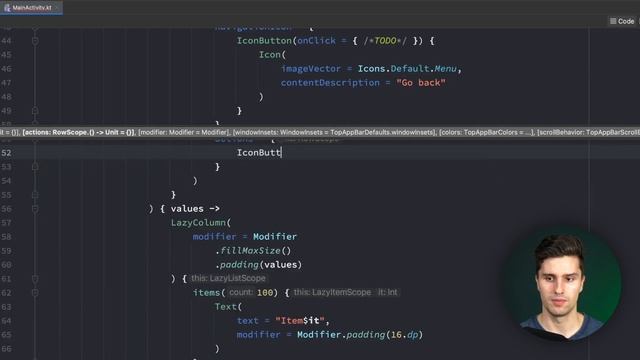Click the scrollBehavior parameter hint in popup
The width and height of the screenshot is (640, 360).
pos(589,132)
